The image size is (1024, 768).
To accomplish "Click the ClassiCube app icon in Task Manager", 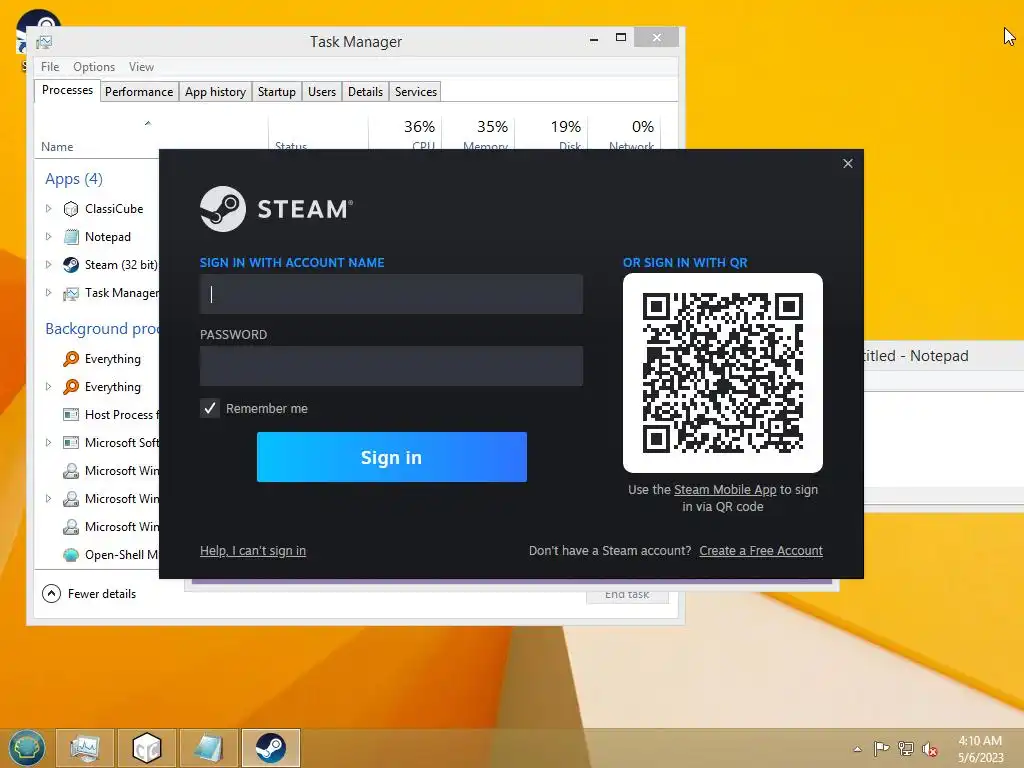I will (71, 209).
